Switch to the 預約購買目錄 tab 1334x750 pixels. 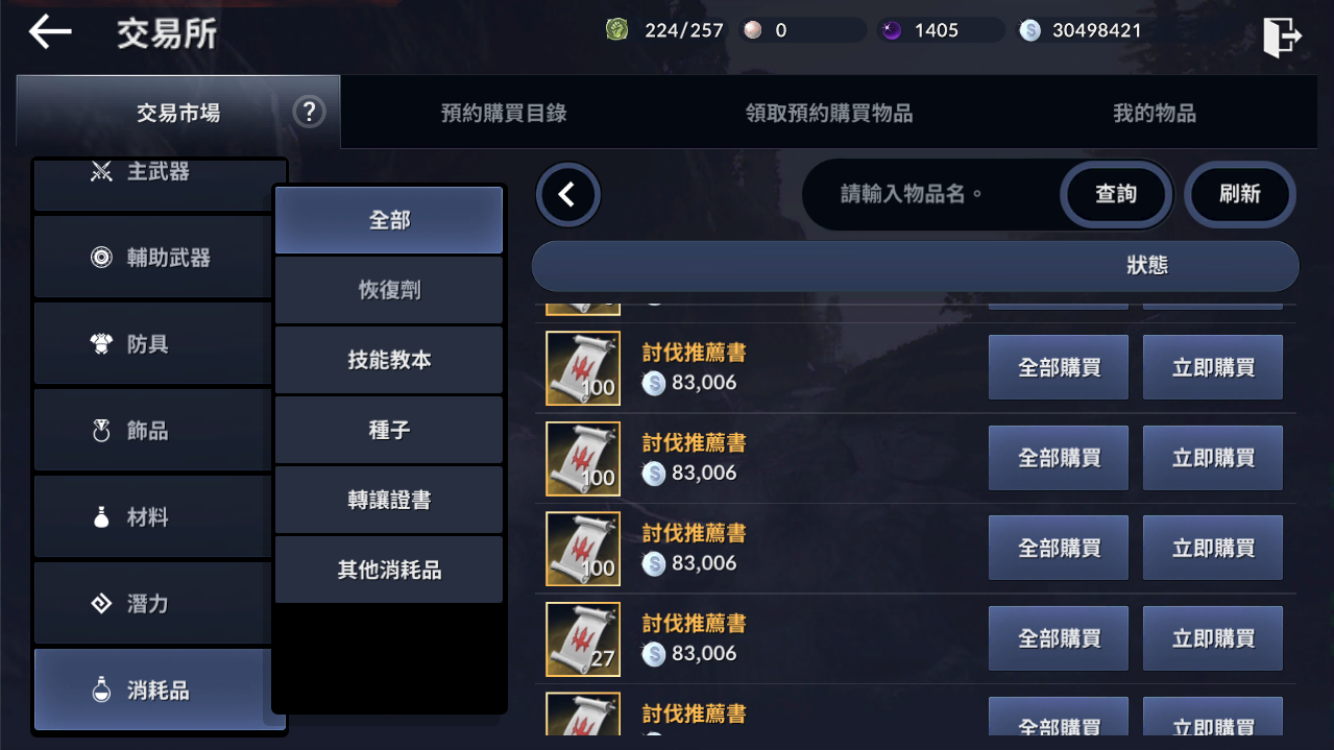click(x=504, y=113)
